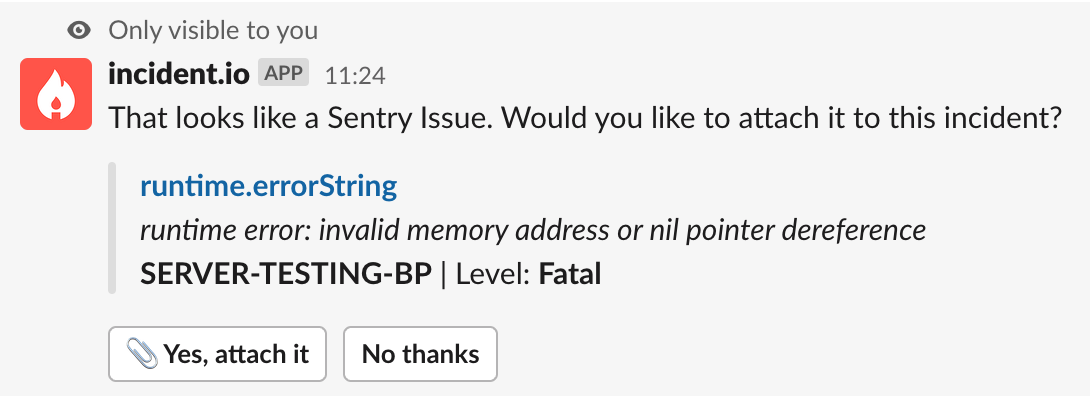Viewport: 1090px width, 396px height.
Task: Click the paperclip icon on attach button
Action: (143, 354)
